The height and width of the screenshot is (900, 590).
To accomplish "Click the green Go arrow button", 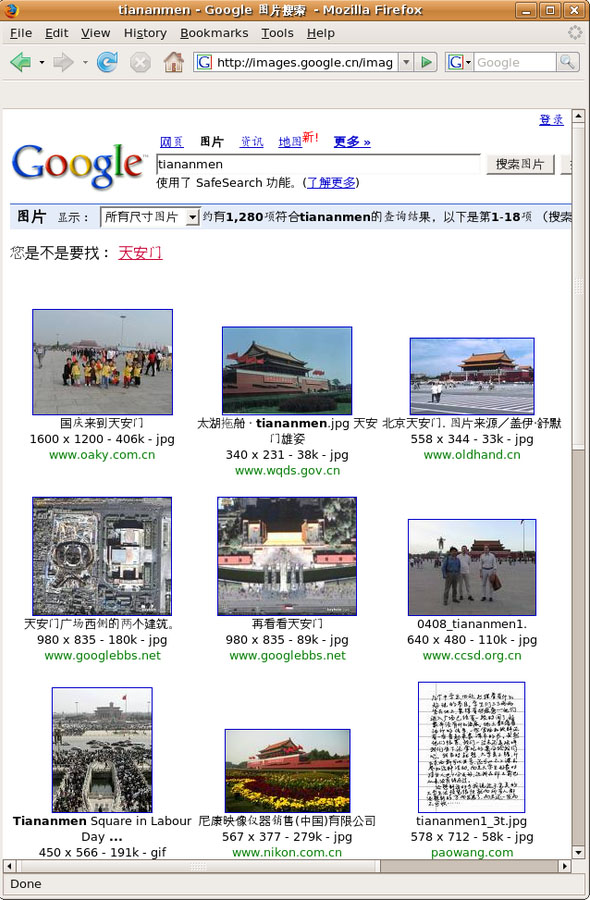I will 426,62.
